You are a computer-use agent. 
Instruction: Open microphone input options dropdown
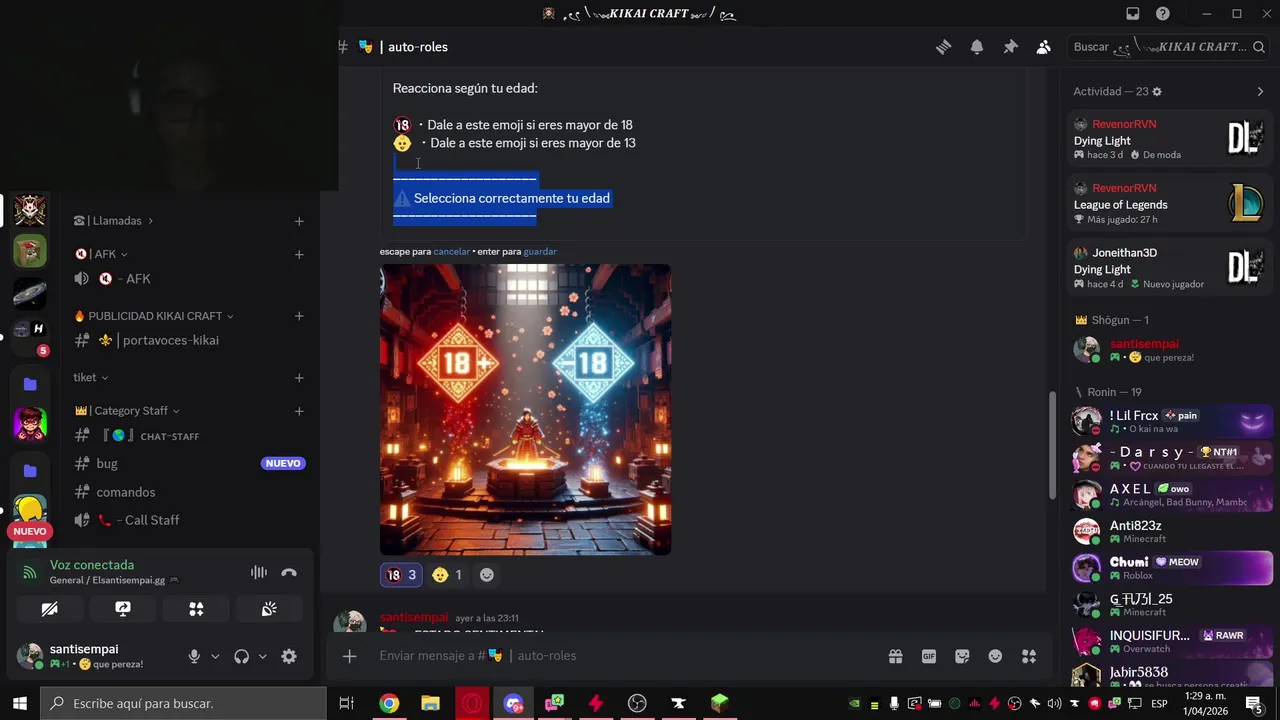click(215, 657)
